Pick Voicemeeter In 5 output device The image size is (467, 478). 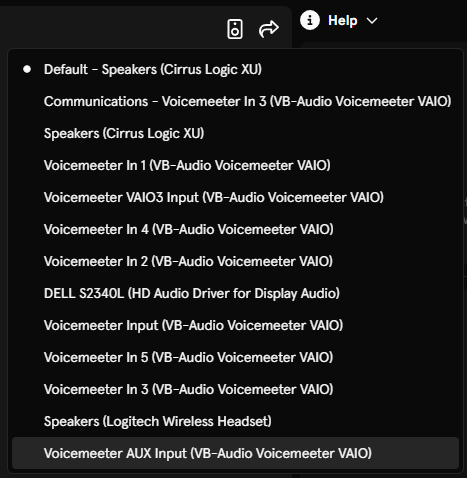(x=235, y=357)
